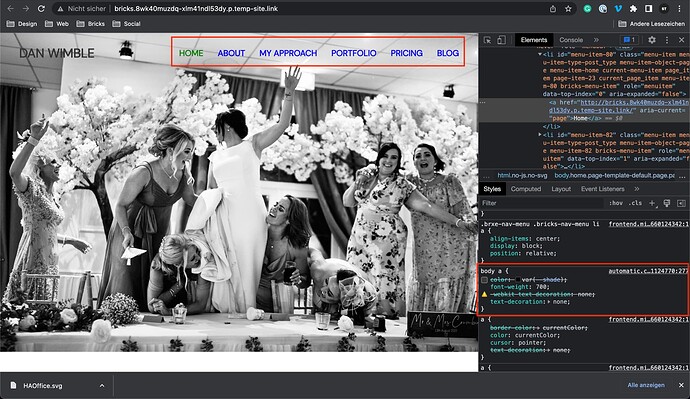
Task: Open the 'Andere Lesezeichen' bookmarks folder
Action: click(x=651, y=24)
